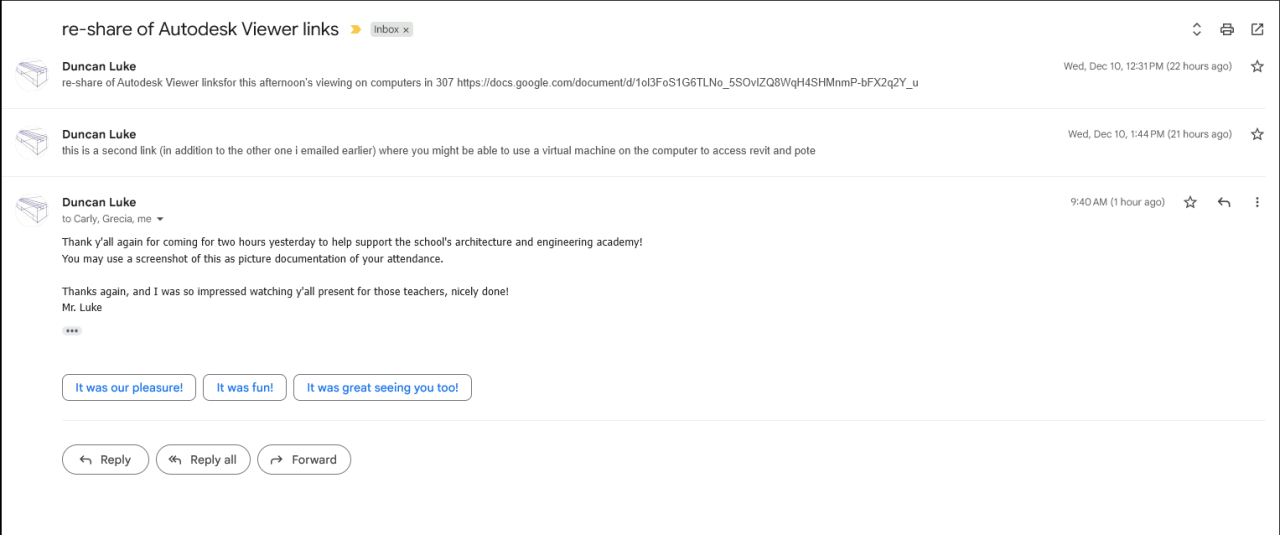This screenshot has height=535, width=1280.
Task: Expand all messages in the thread
Action: coord(1196,30)
